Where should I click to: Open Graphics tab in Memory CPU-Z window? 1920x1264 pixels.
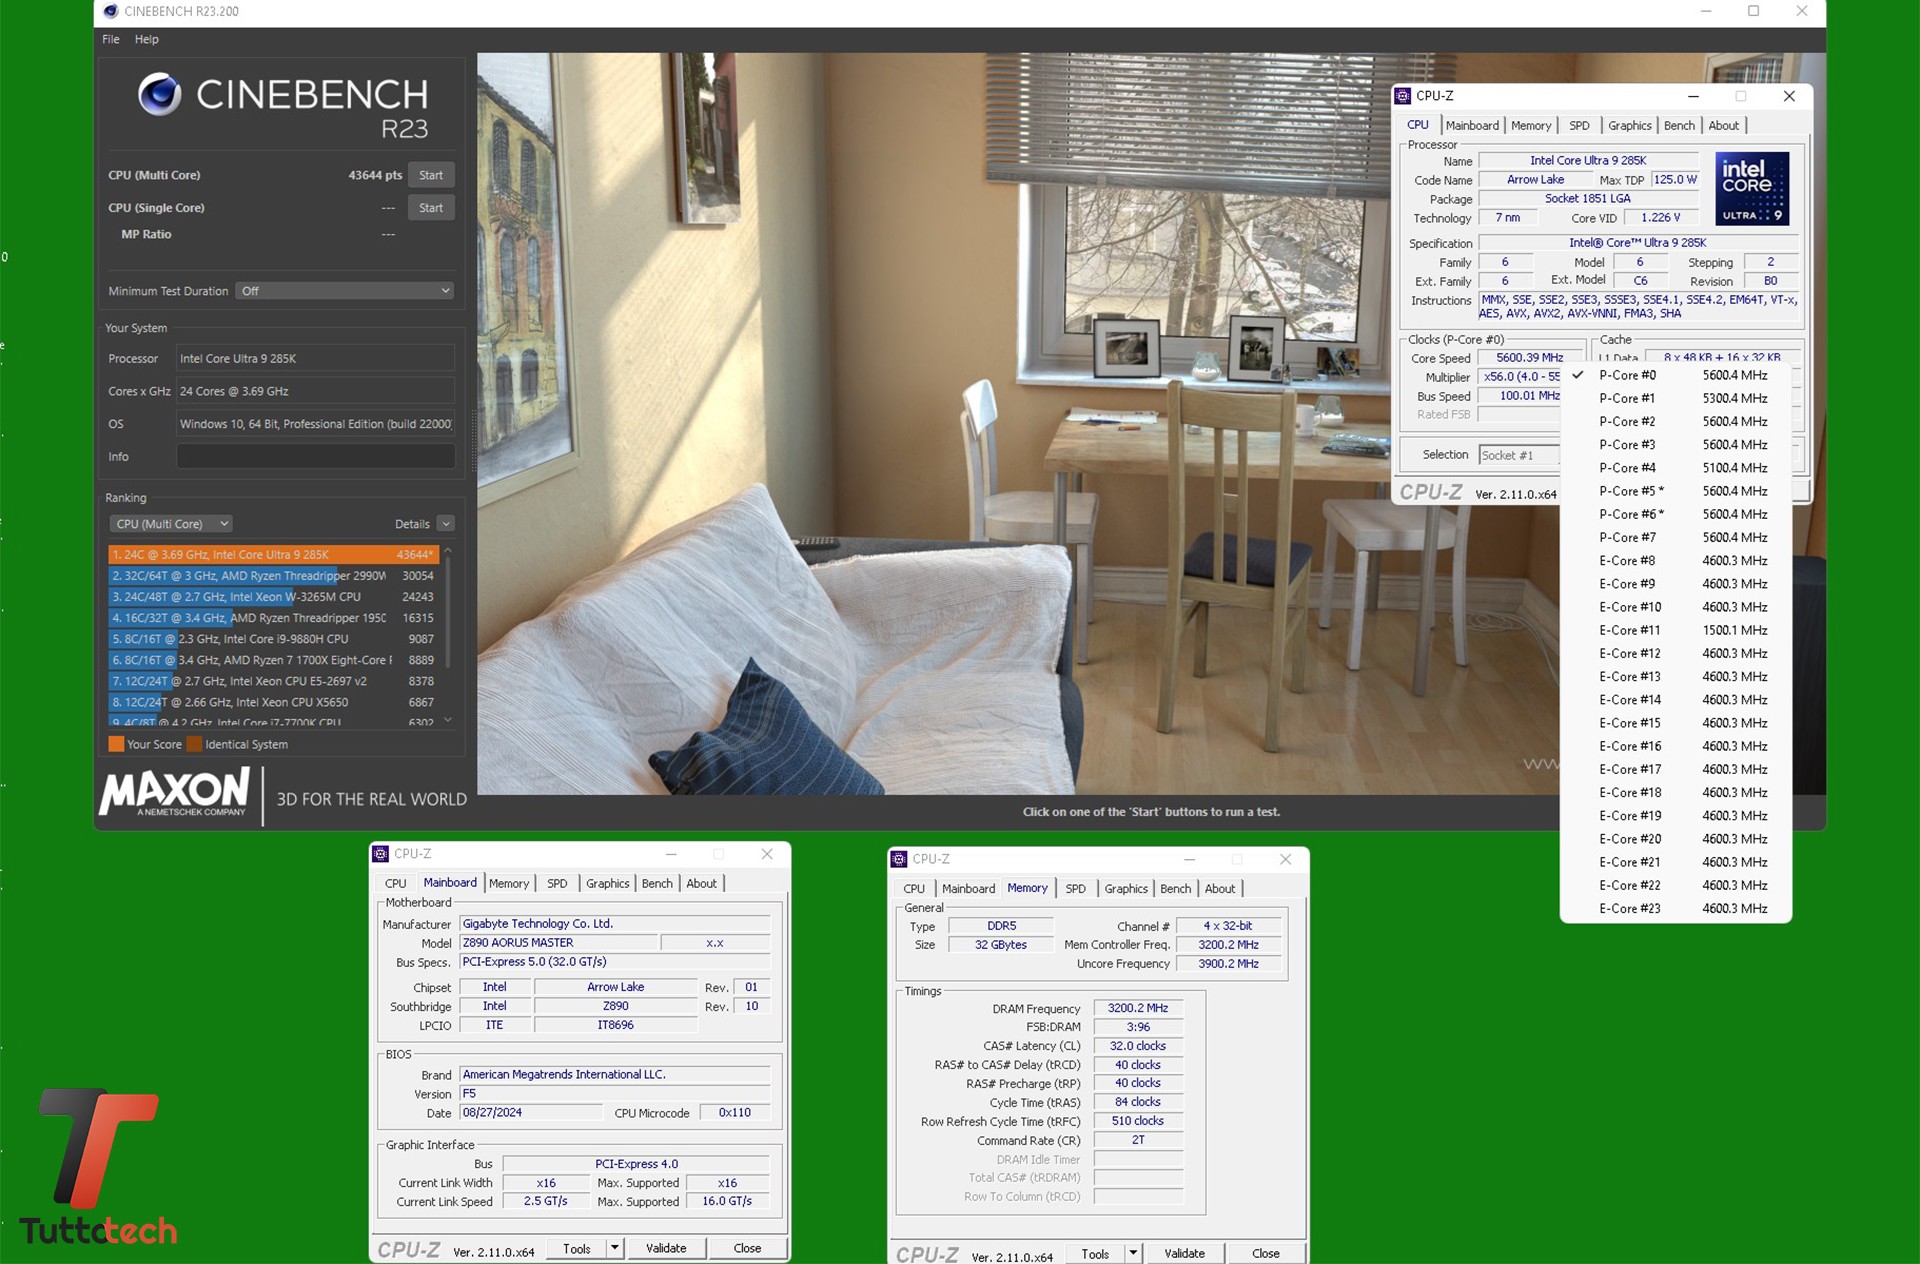pos(1126,888)
